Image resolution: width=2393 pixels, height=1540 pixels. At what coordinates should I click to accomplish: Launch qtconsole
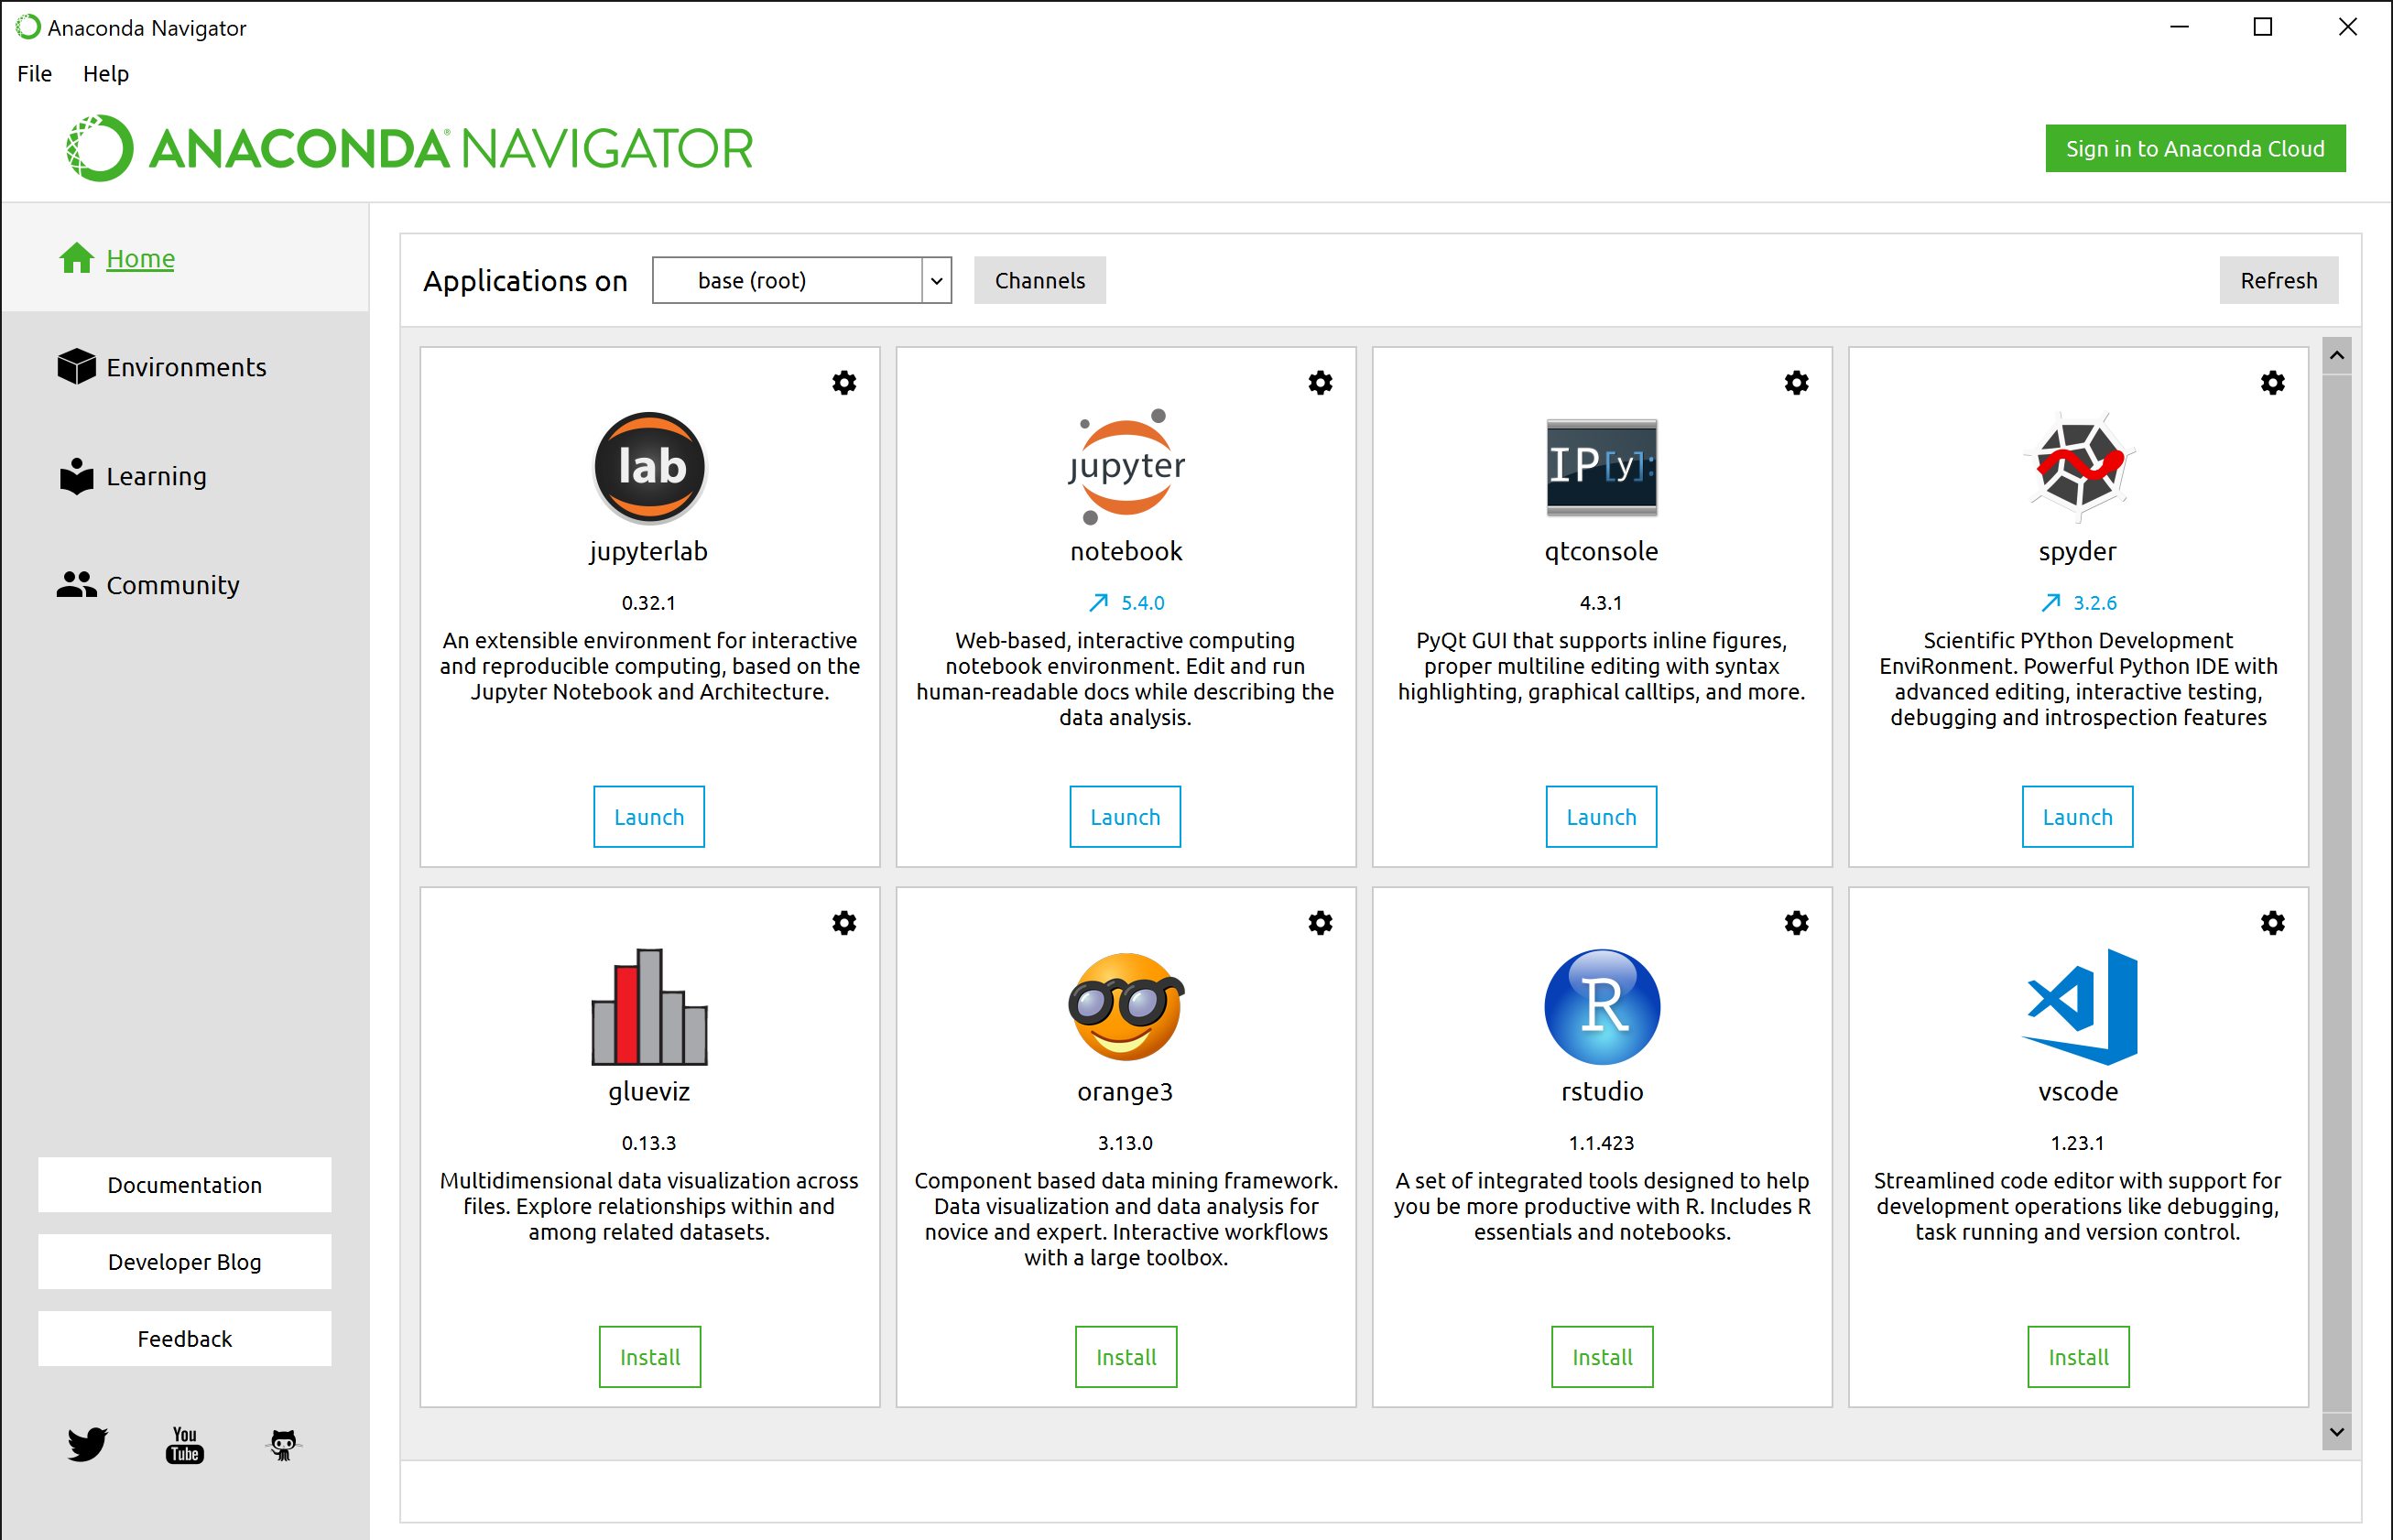pos(1601,817)
